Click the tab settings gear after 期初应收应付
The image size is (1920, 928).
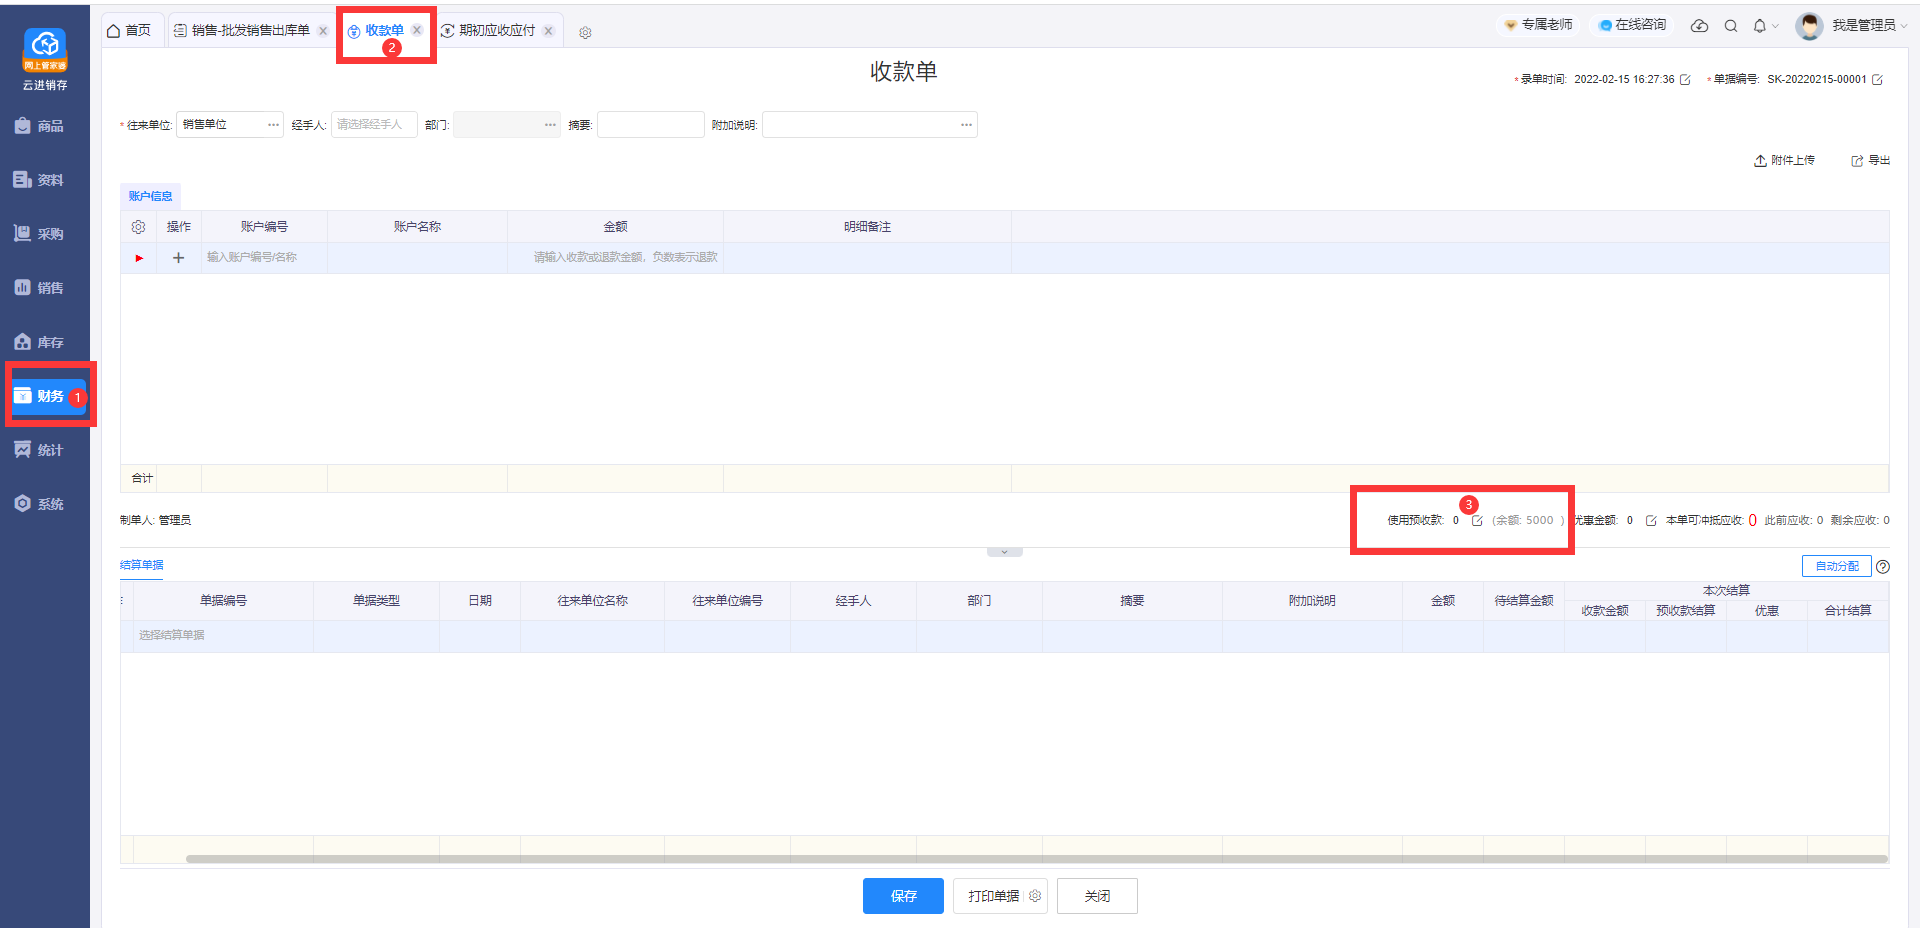click(x=585, y=32)
